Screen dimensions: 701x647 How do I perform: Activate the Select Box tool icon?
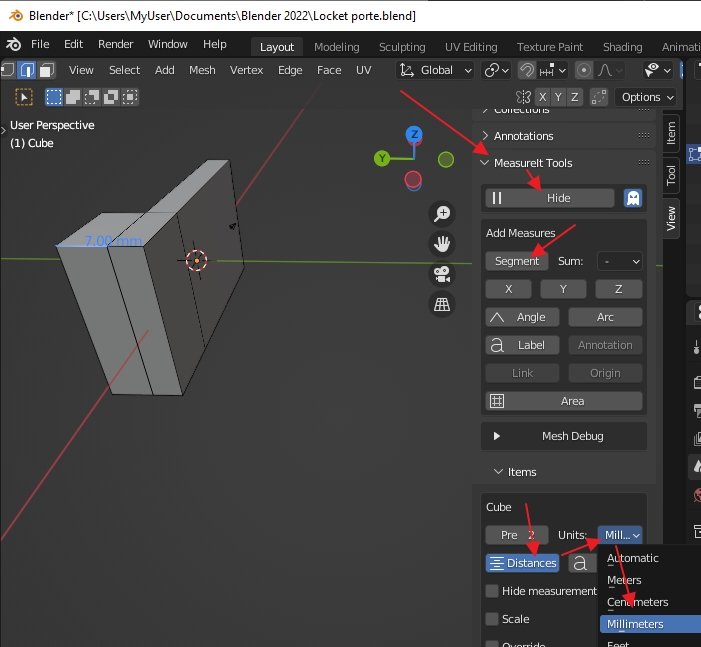pyautogui.click(x=24, y=97)
